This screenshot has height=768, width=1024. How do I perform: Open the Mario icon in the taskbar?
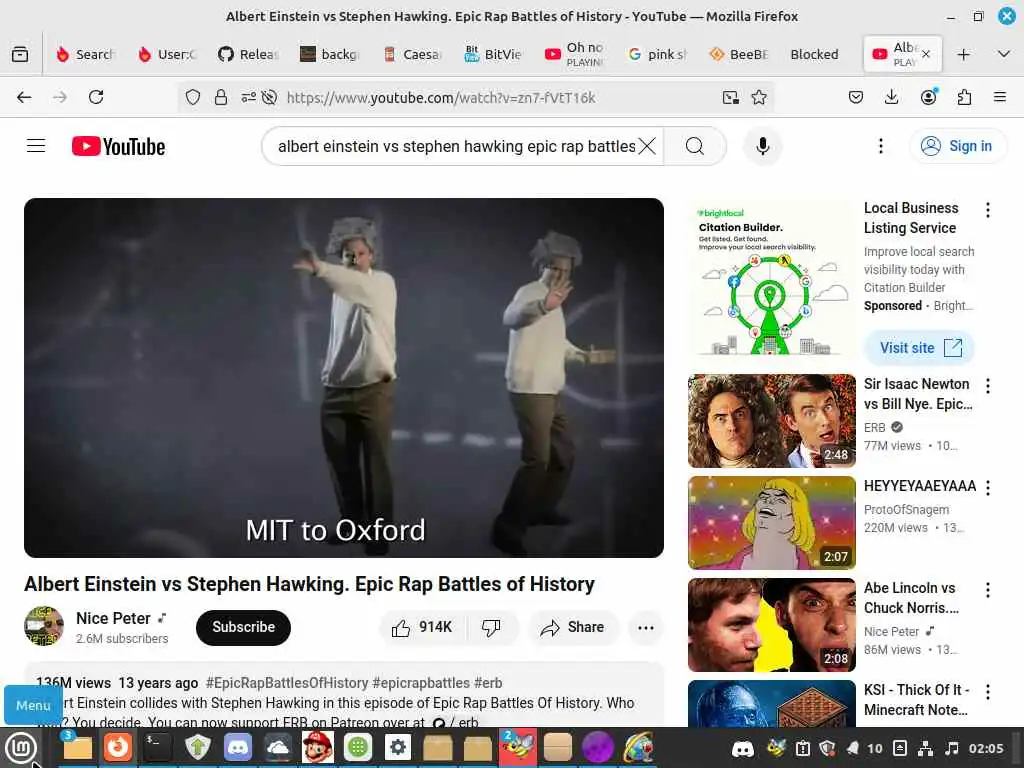317,747
